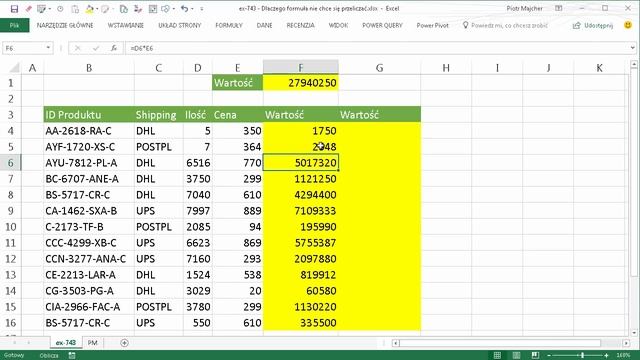Open the RECENZJA ribbon tab
Image resolution: width=640 pixels, height=360 pixels.
(x=300, y=25)
